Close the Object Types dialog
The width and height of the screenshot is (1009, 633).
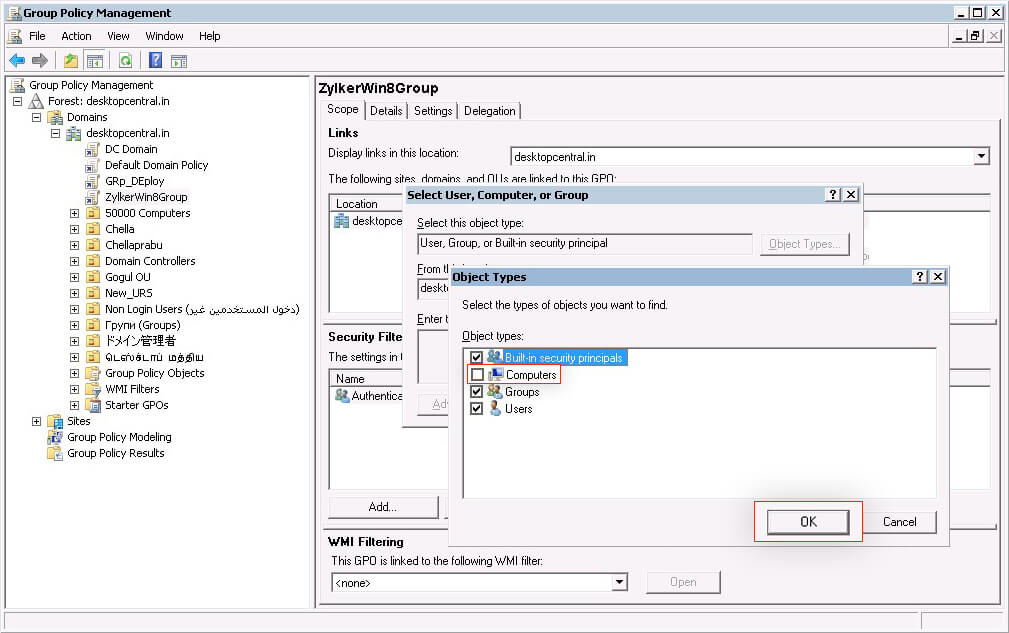(938, 277)
